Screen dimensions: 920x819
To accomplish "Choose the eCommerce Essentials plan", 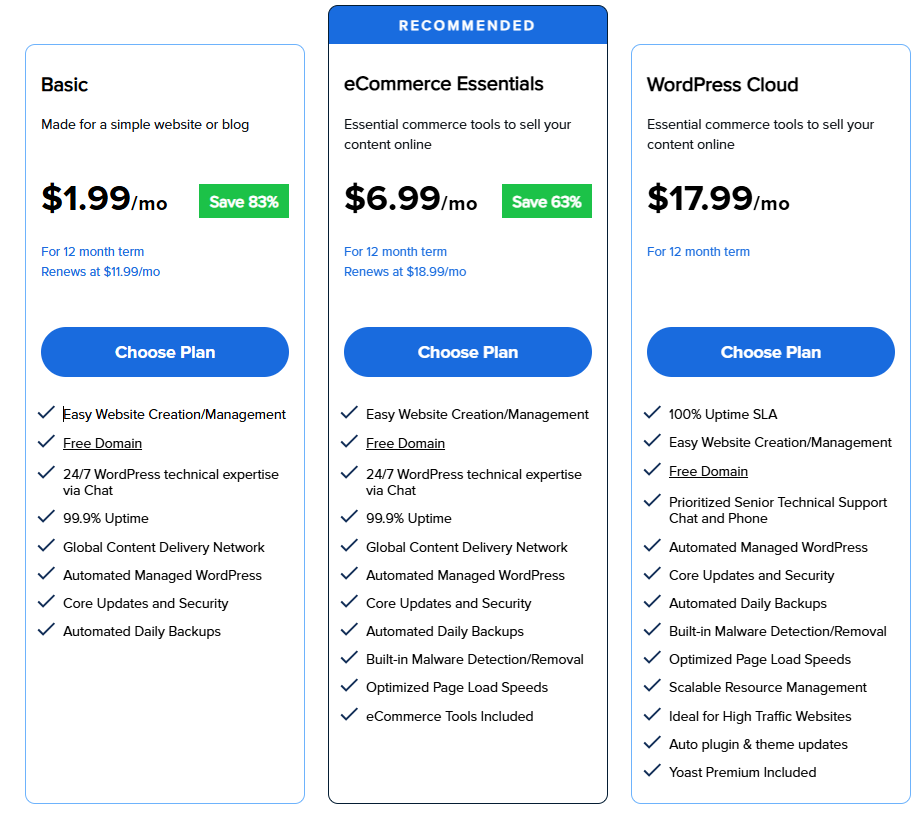I will click(468, 352).
